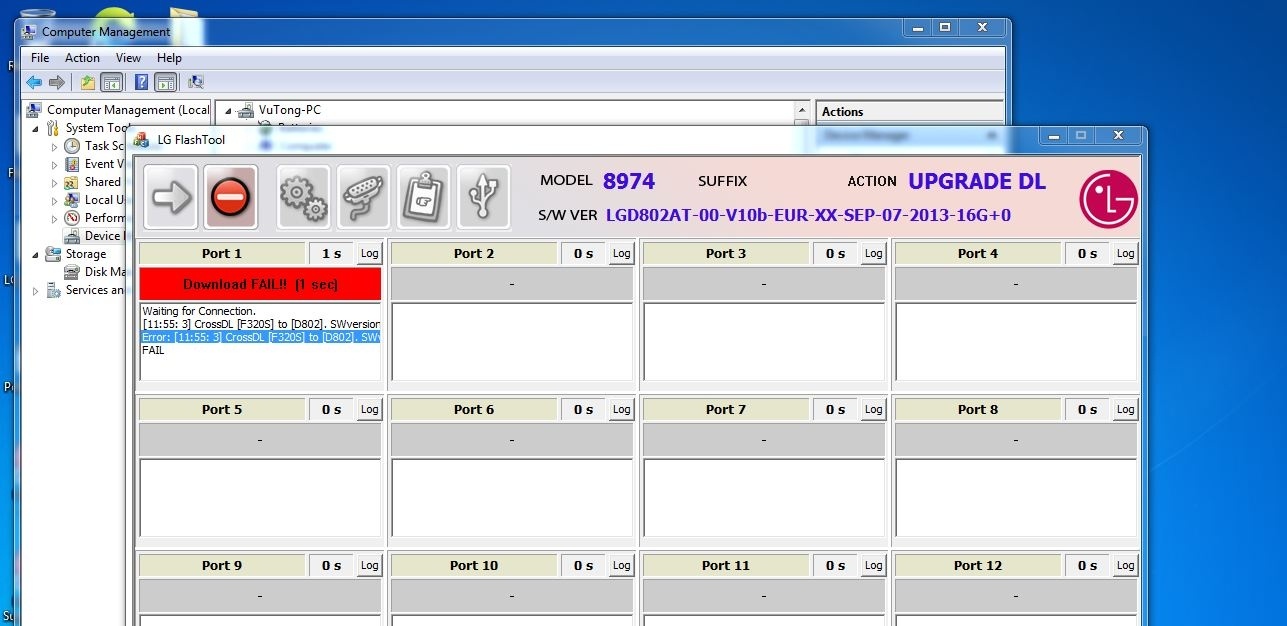Open the clipboard icon in FlashTool toolbar
This screenshot has height=626, width=1287.
pos(423,196)
